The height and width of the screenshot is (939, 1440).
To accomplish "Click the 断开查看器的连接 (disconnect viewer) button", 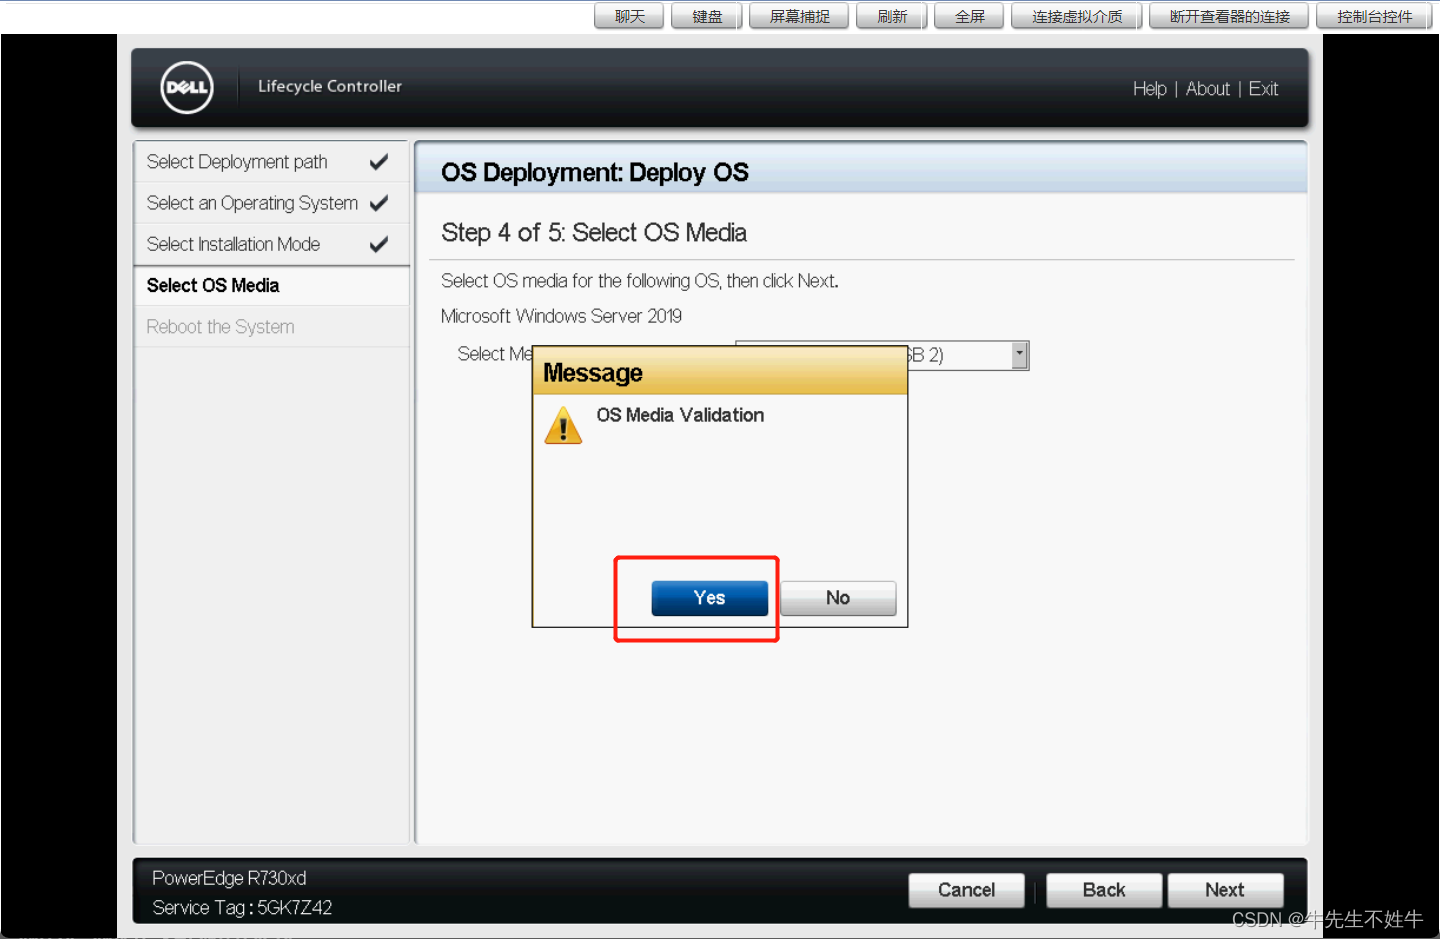I will (1229, 16).
